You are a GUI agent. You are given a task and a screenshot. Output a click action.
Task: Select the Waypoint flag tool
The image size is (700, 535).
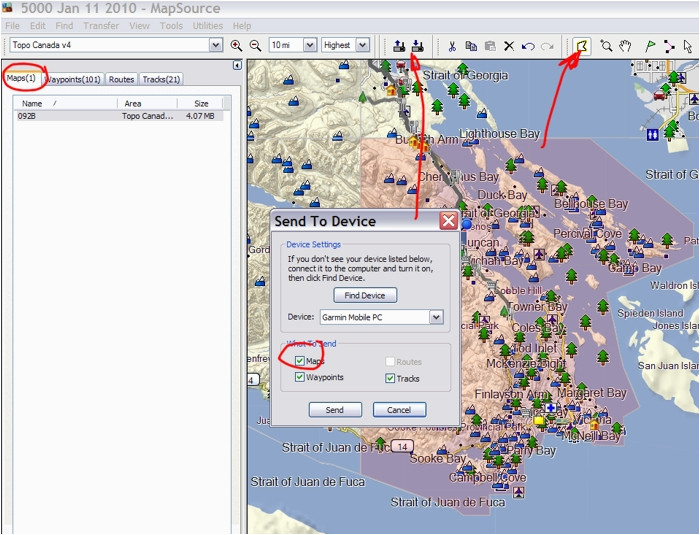(650, 46)
